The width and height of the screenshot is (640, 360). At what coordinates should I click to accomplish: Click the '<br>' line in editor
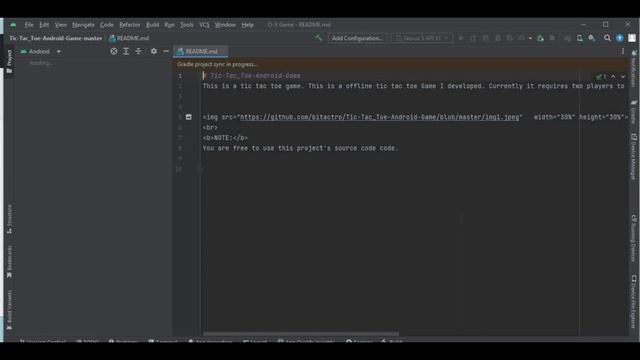pyautogui.click(x=210, y=128)
